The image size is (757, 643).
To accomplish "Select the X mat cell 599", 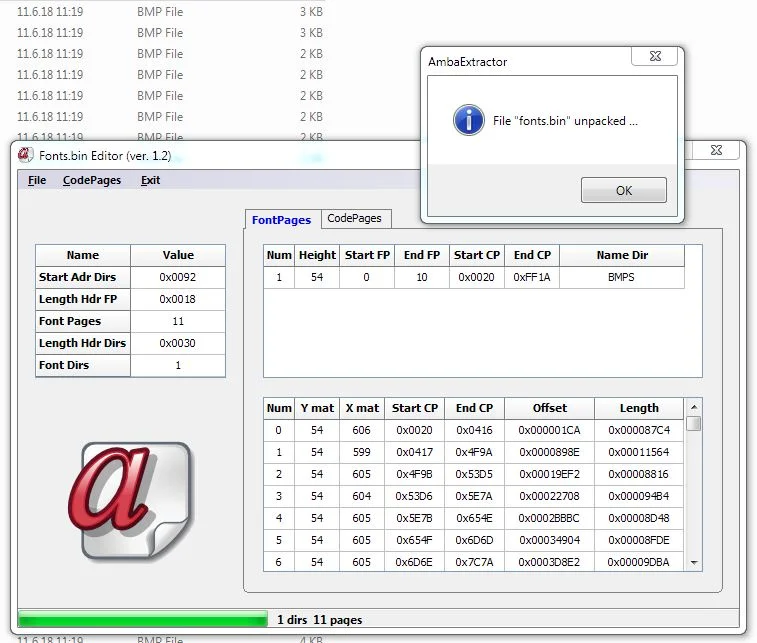I will click(x=362, y=452).
